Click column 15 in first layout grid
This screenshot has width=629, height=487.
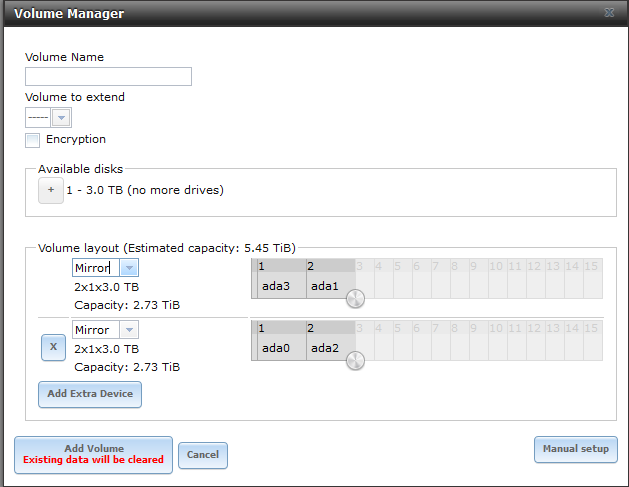click(591, 267)
